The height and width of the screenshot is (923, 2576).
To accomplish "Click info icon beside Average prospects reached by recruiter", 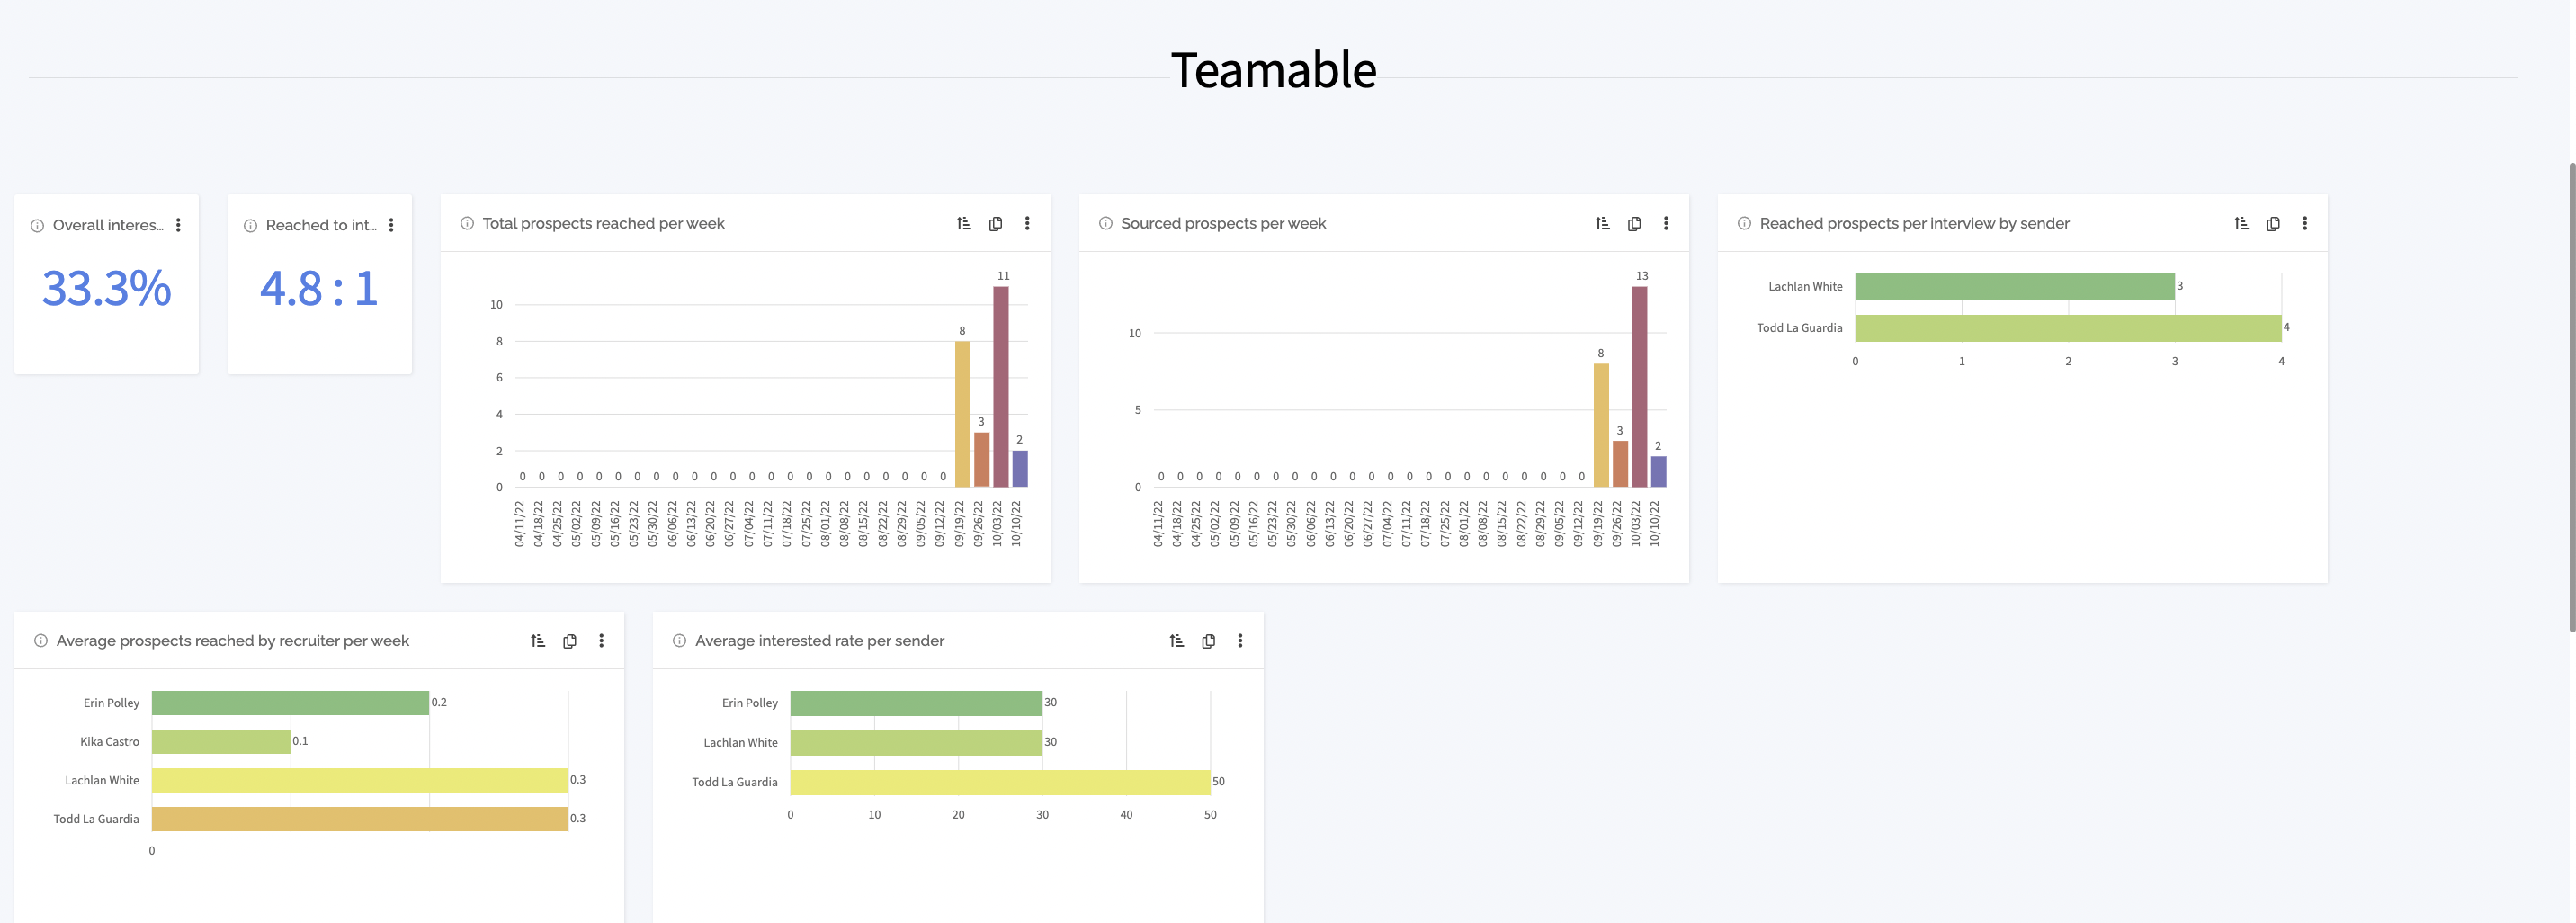I will point(41,641).
